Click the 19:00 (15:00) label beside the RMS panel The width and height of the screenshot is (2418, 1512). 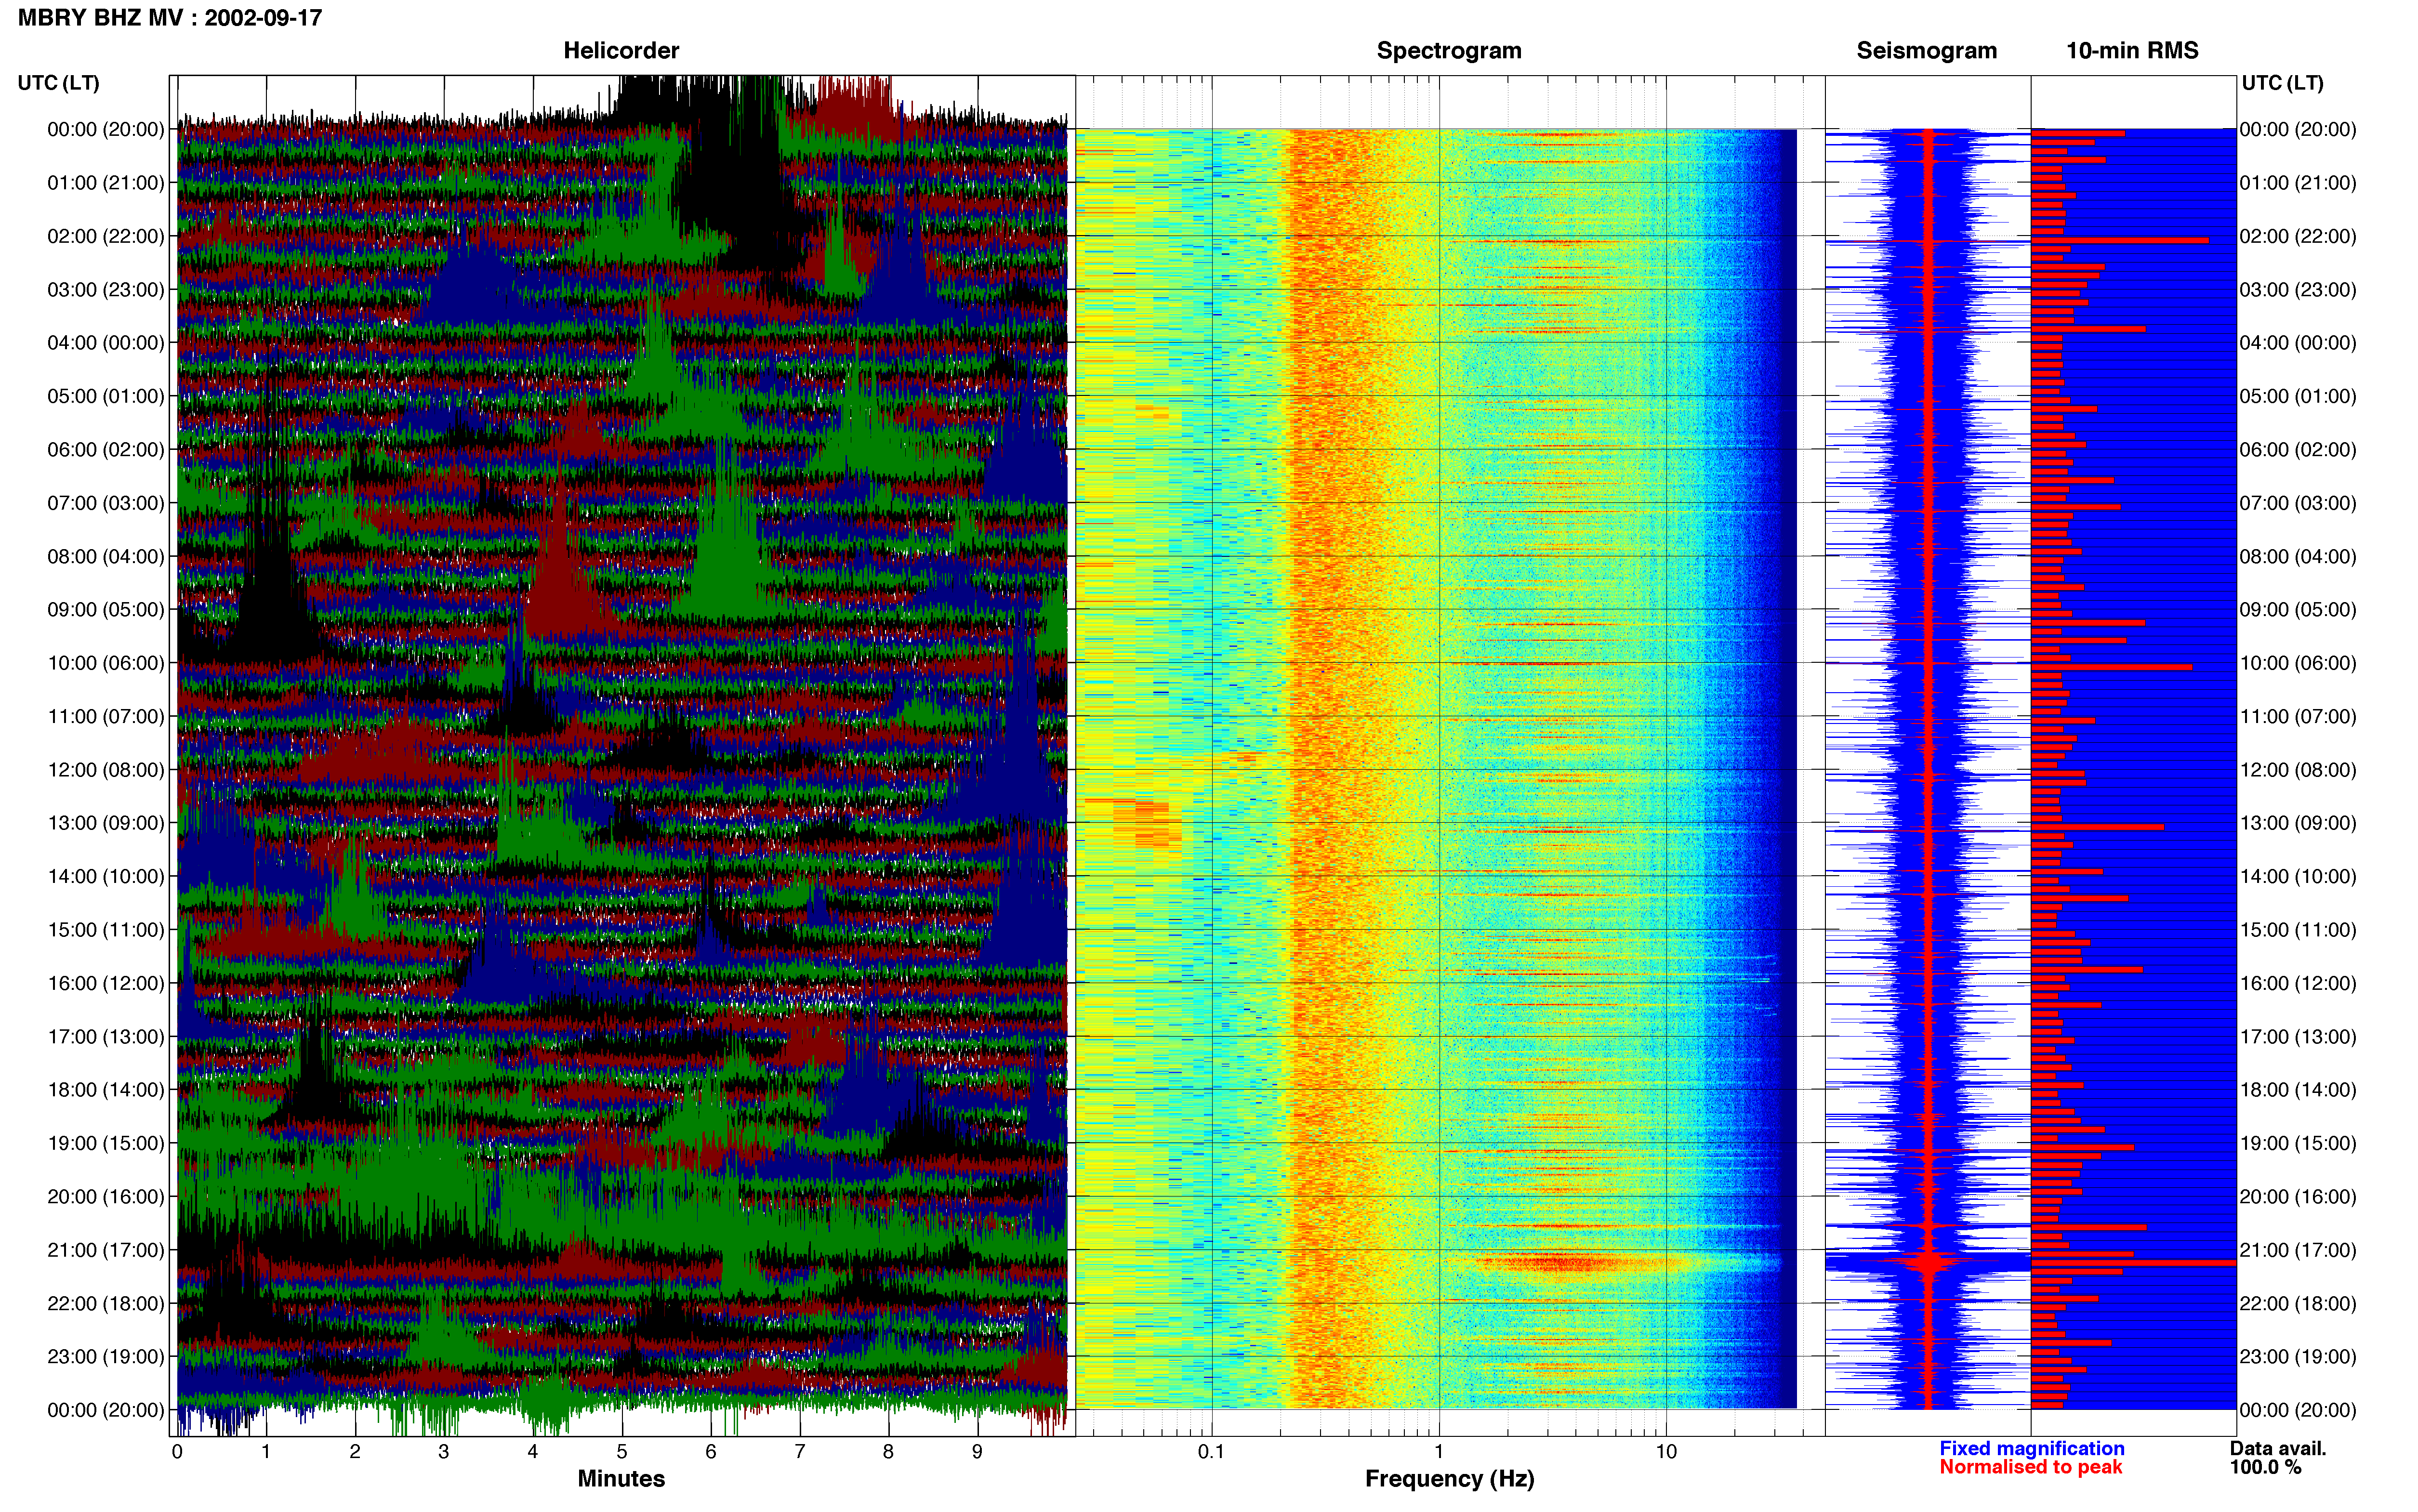point(2298,1143)
